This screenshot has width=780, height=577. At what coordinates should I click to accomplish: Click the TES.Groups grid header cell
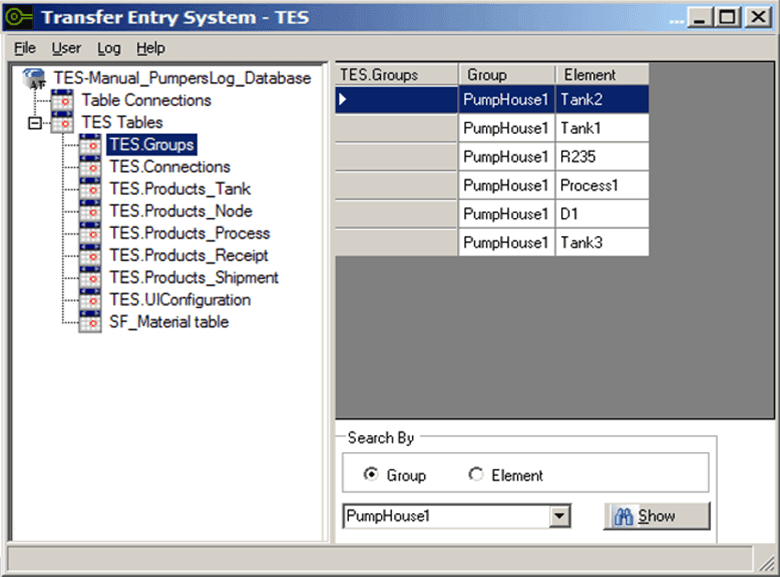[x=396, y=75]
